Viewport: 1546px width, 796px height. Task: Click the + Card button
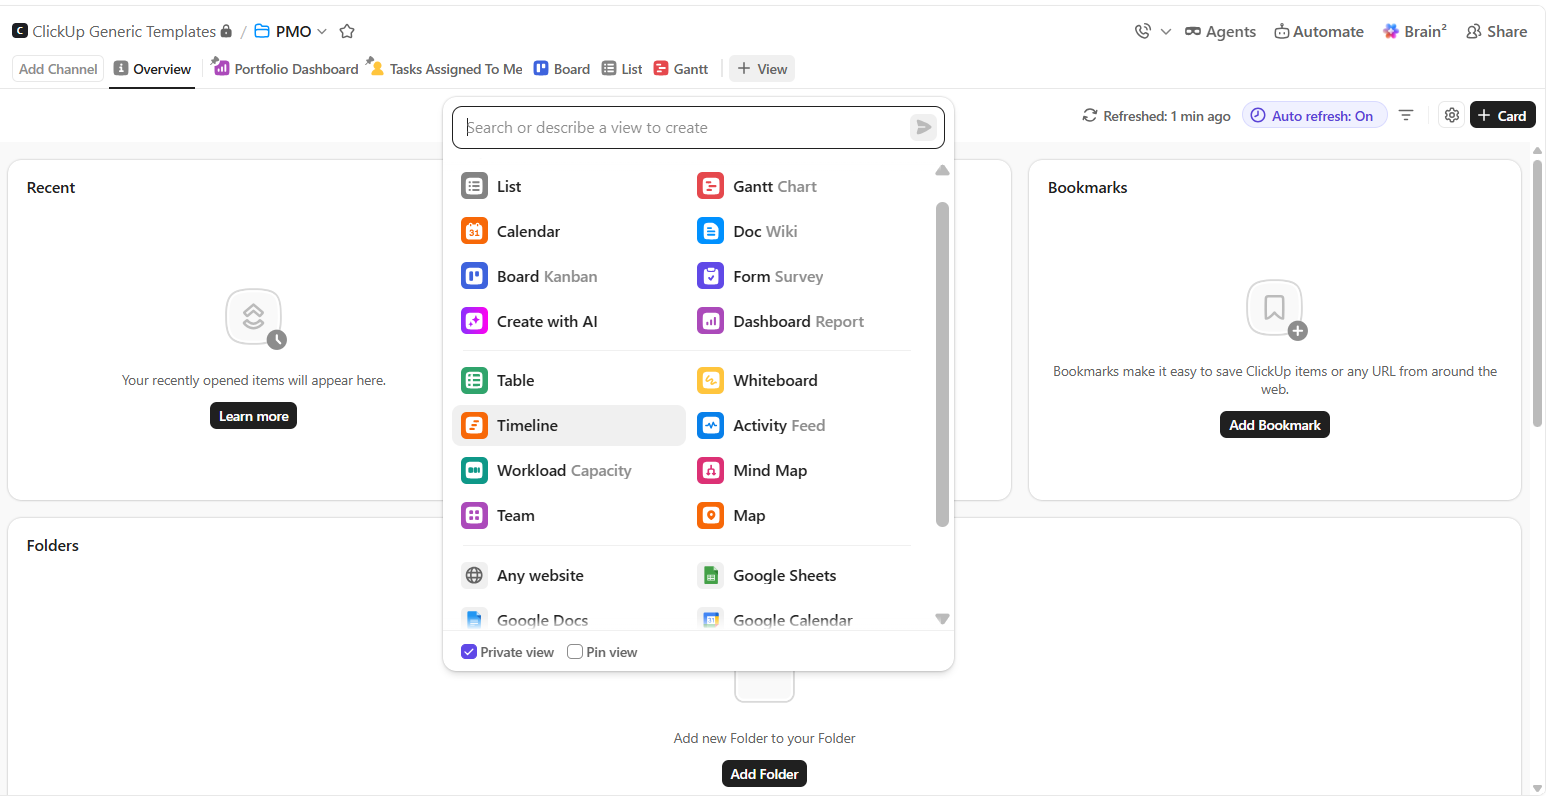[x=1502, y=115]
